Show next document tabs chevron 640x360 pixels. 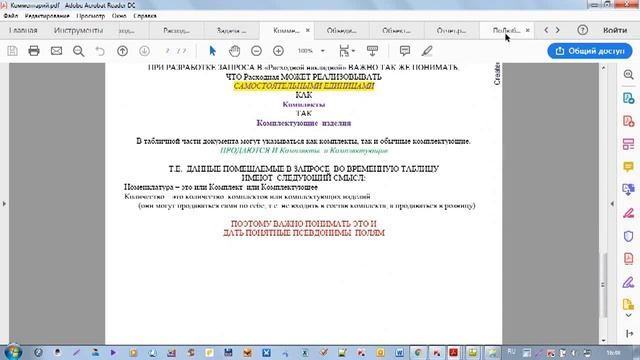(x=558, y=30)
